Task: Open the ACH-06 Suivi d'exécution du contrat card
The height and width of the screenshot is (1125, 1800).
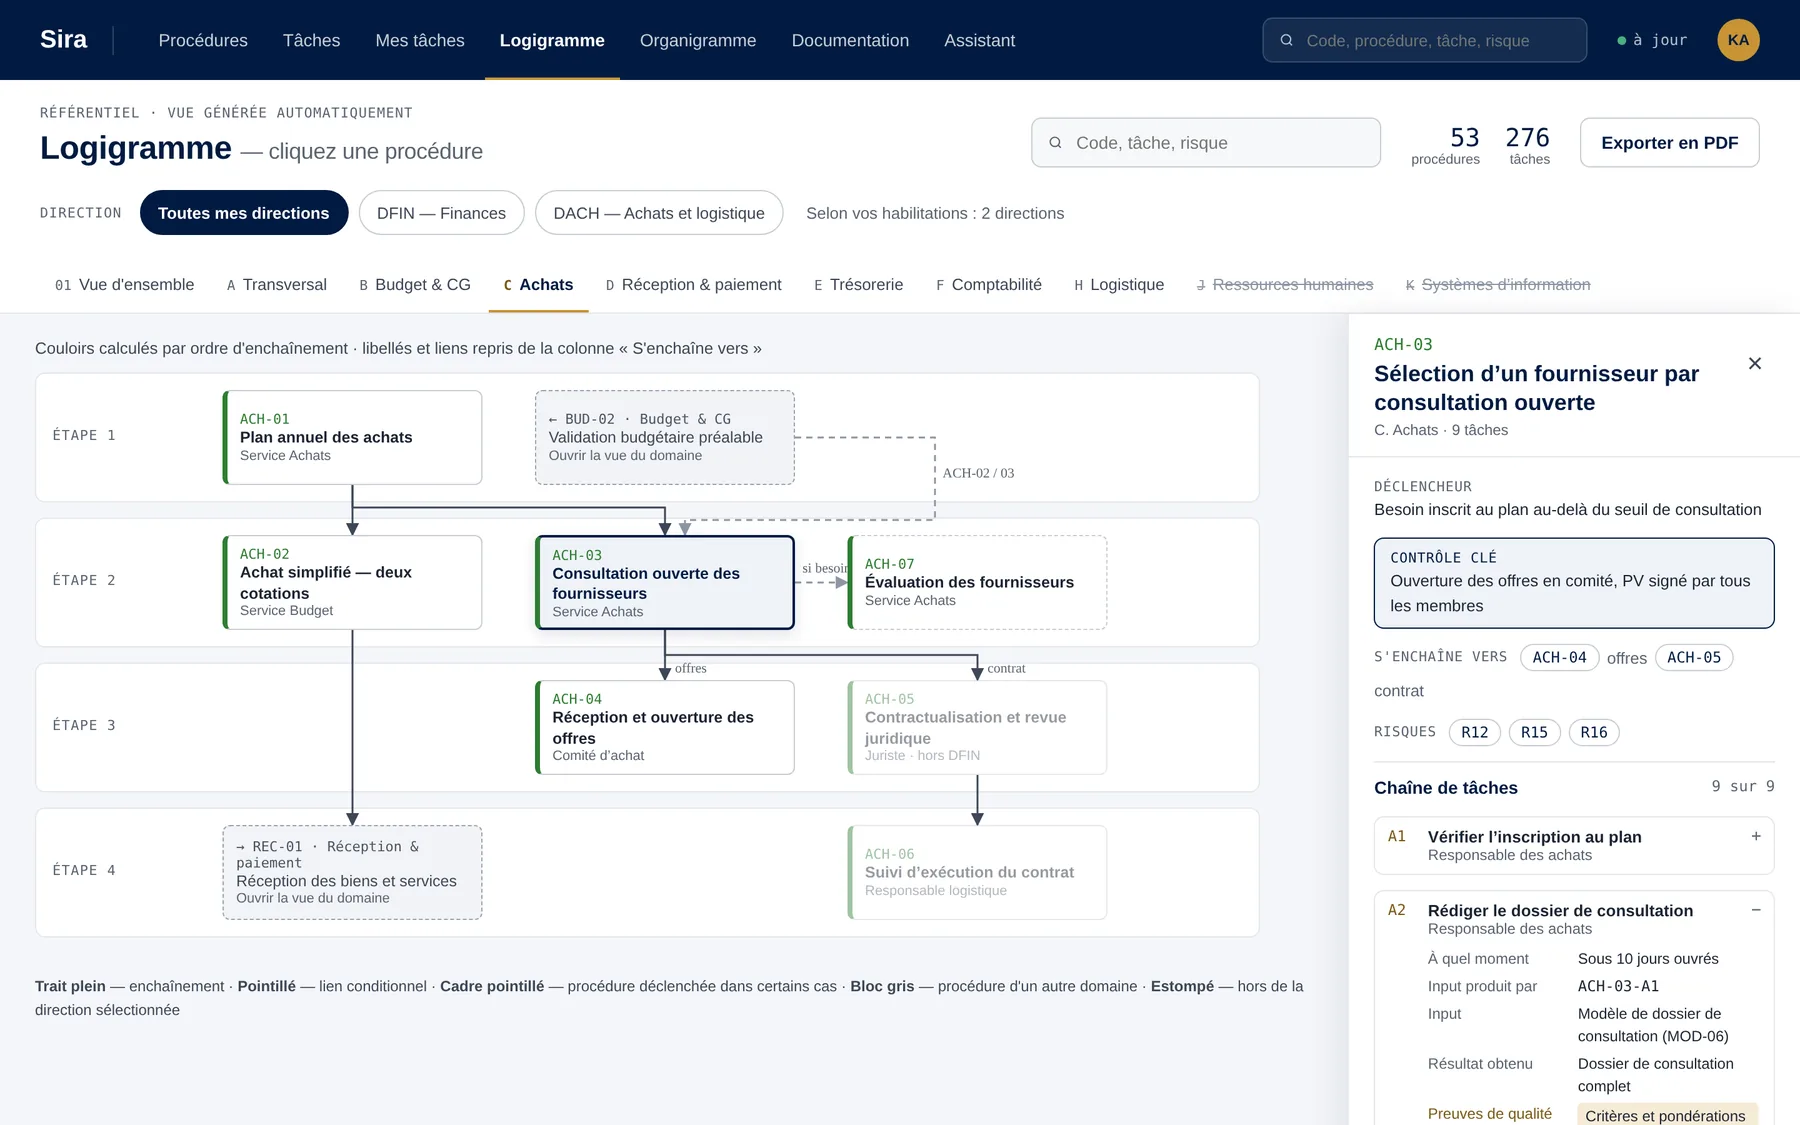Action: tap(977, 872)
